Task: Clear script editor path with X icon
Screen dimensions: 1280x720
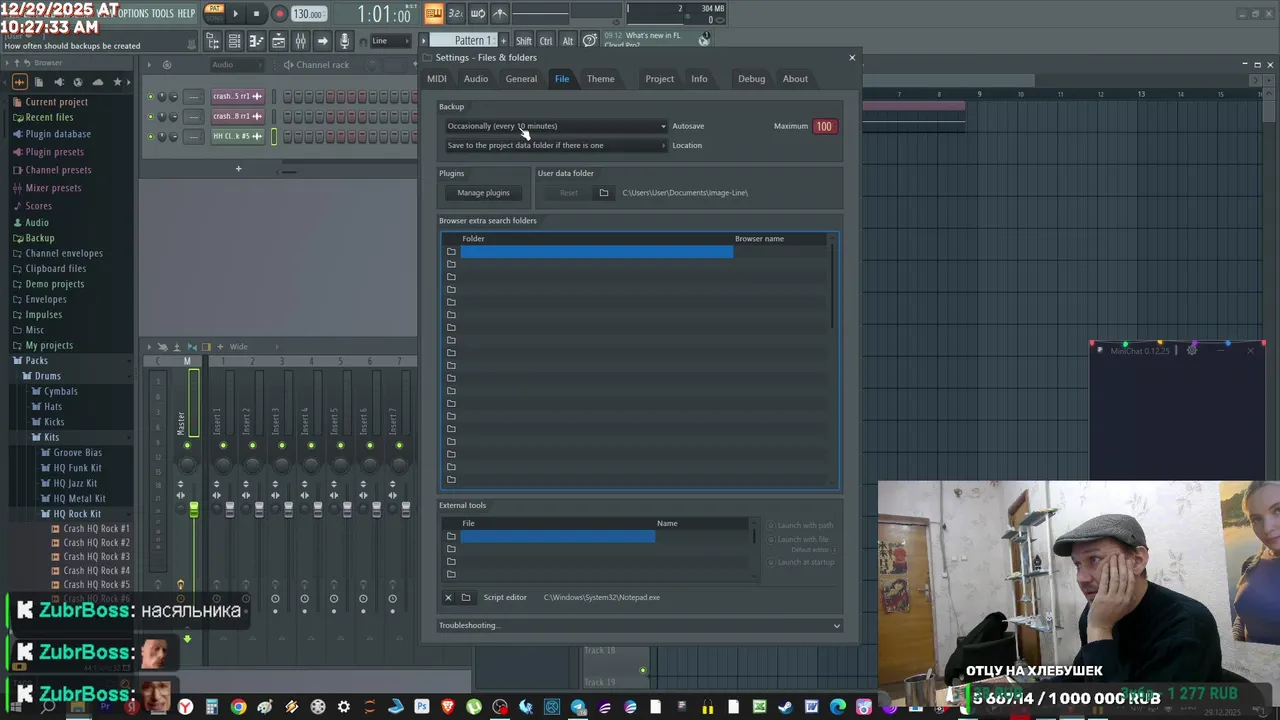Action: (x=448, y=597)
